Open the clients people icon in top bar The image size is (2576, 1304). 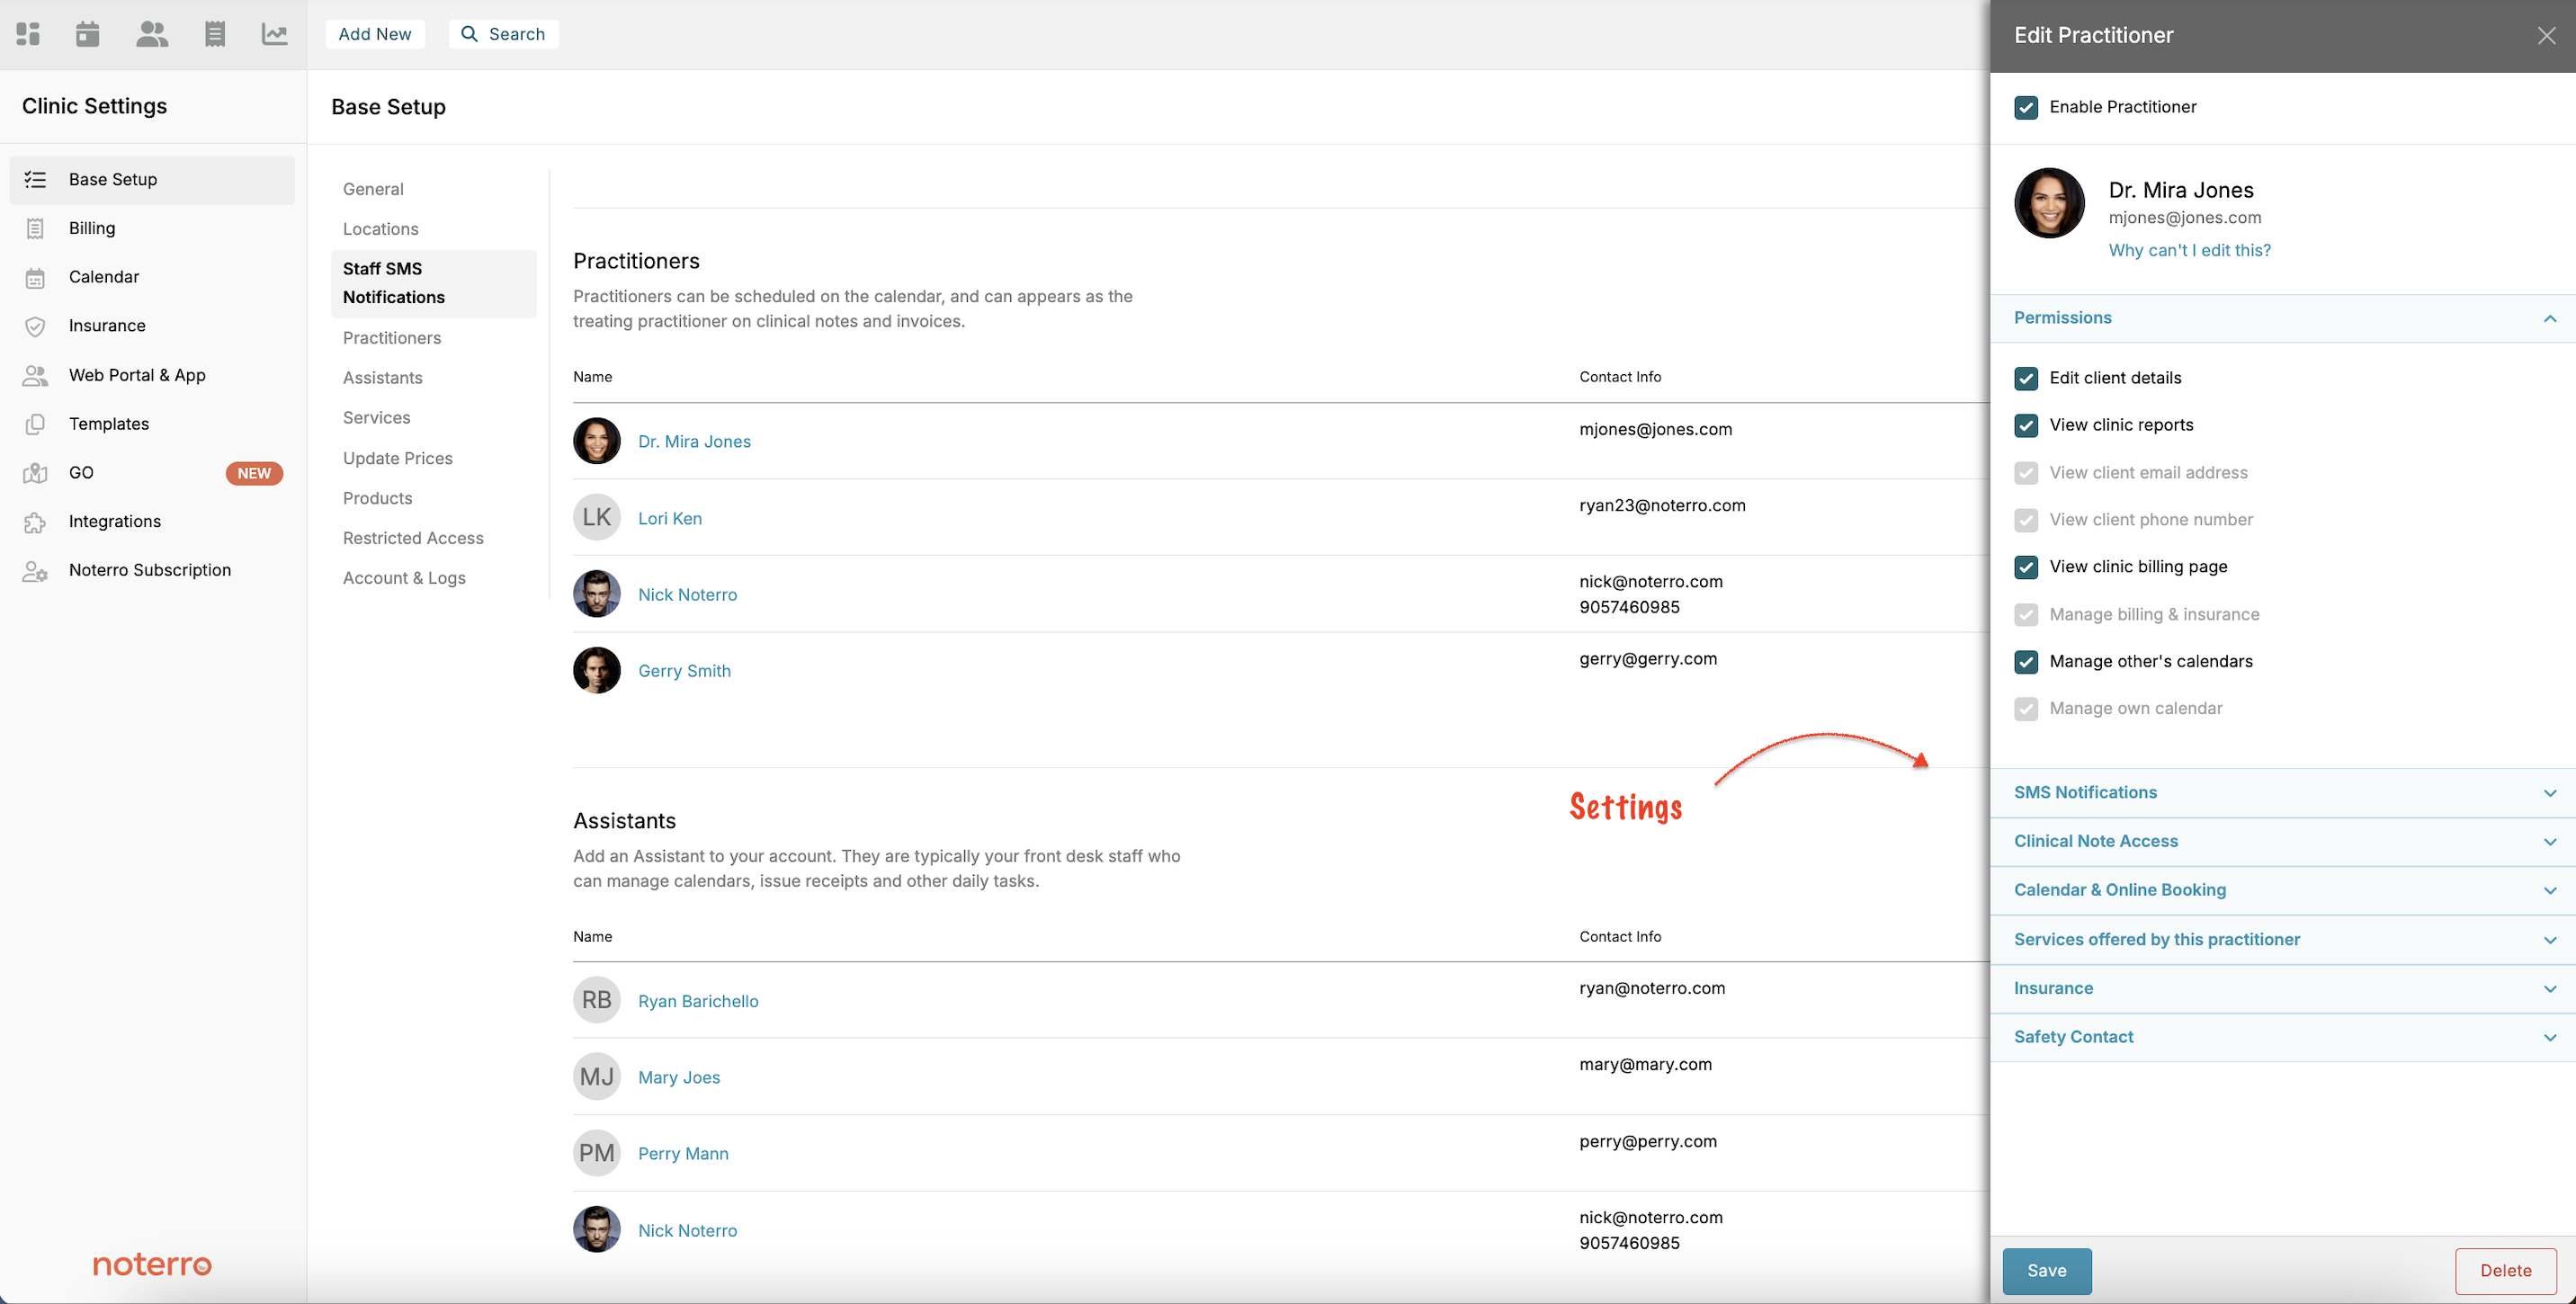point(151,34)
